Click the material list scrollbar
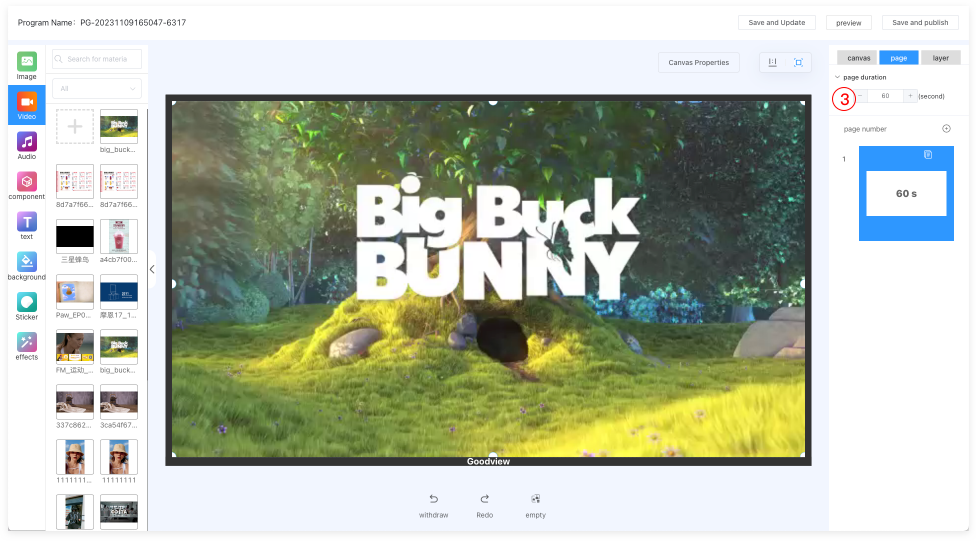 [148, 243]
